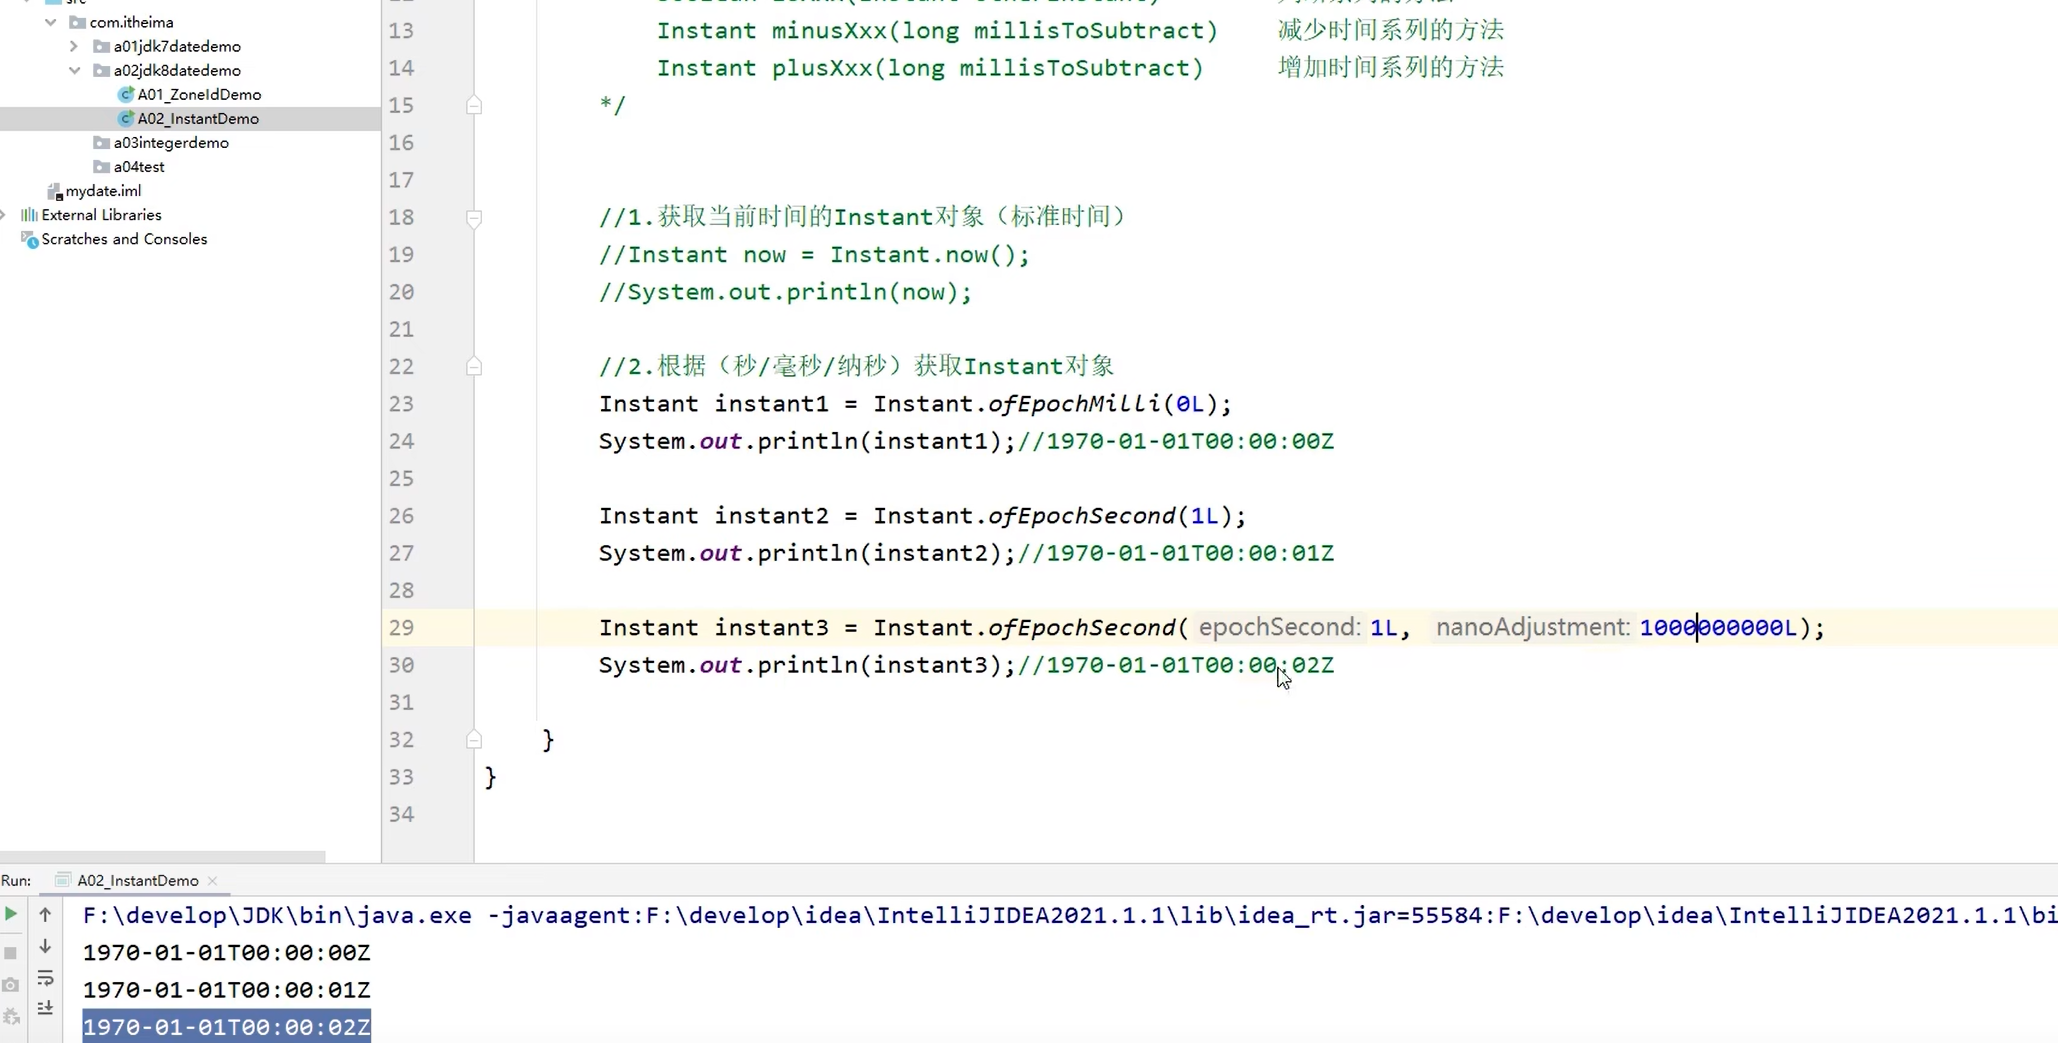Click the camera icon in the Run toolbar
Screen dimensions: 2058x1043
(x=10, y=985)
